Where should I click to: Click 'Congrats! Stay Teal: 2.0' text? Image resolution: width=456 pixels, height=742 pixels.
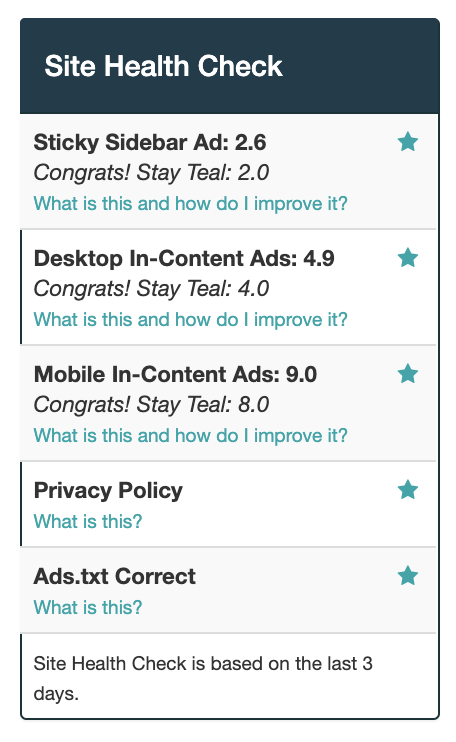click(x=151, y=173)
